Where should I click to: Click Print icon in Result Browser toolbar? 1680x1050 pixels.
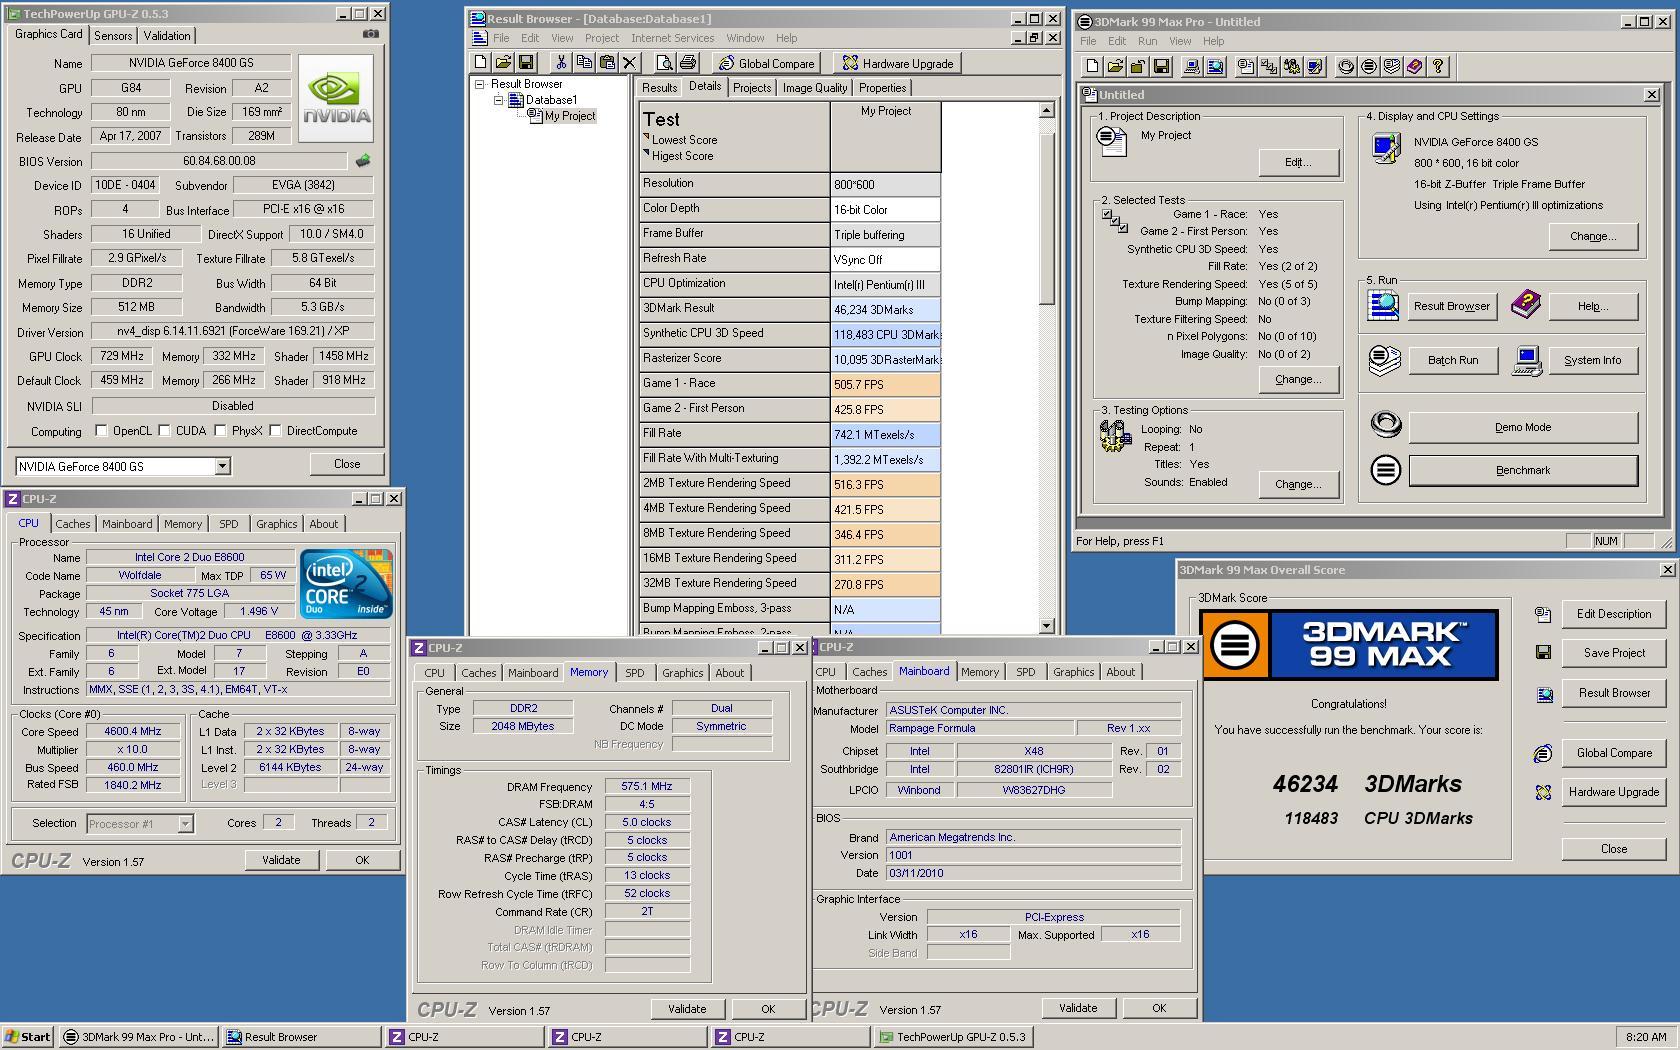tap(688, 62)
